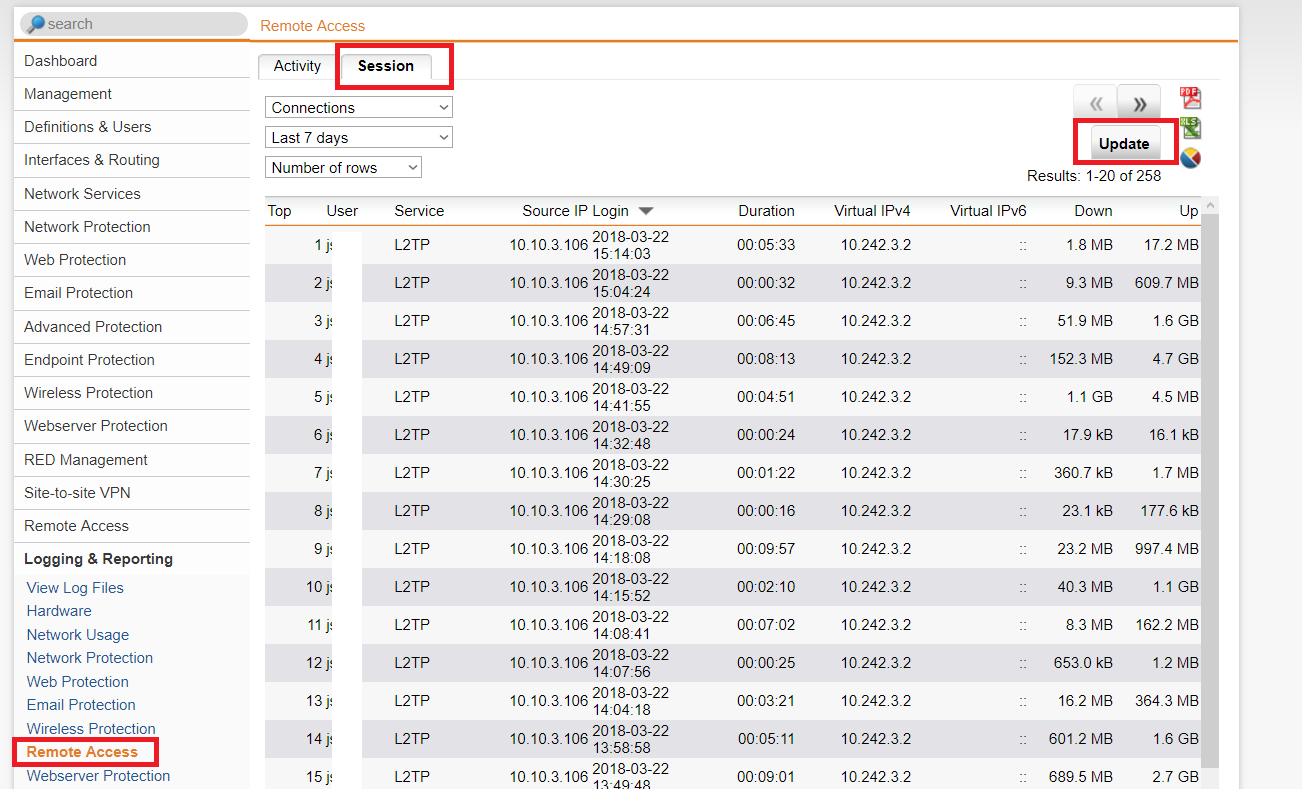1302x789 pixels.
Task: Open Web Protection main menu
Action: click(x=132, y=260)
